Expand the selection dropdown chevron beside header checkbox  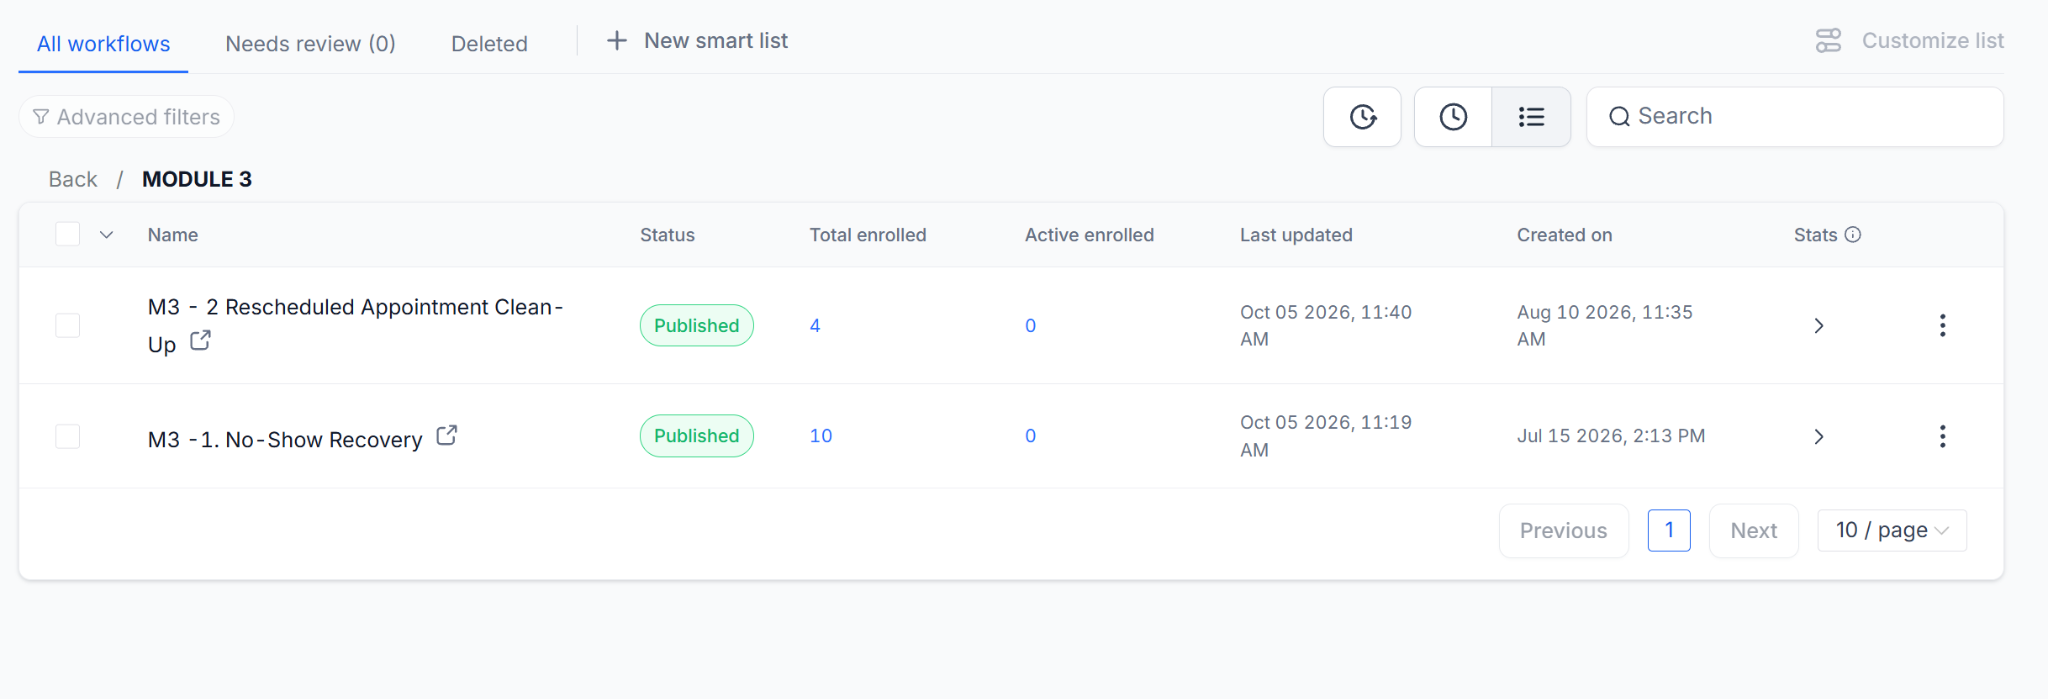(x=106, y=235)
